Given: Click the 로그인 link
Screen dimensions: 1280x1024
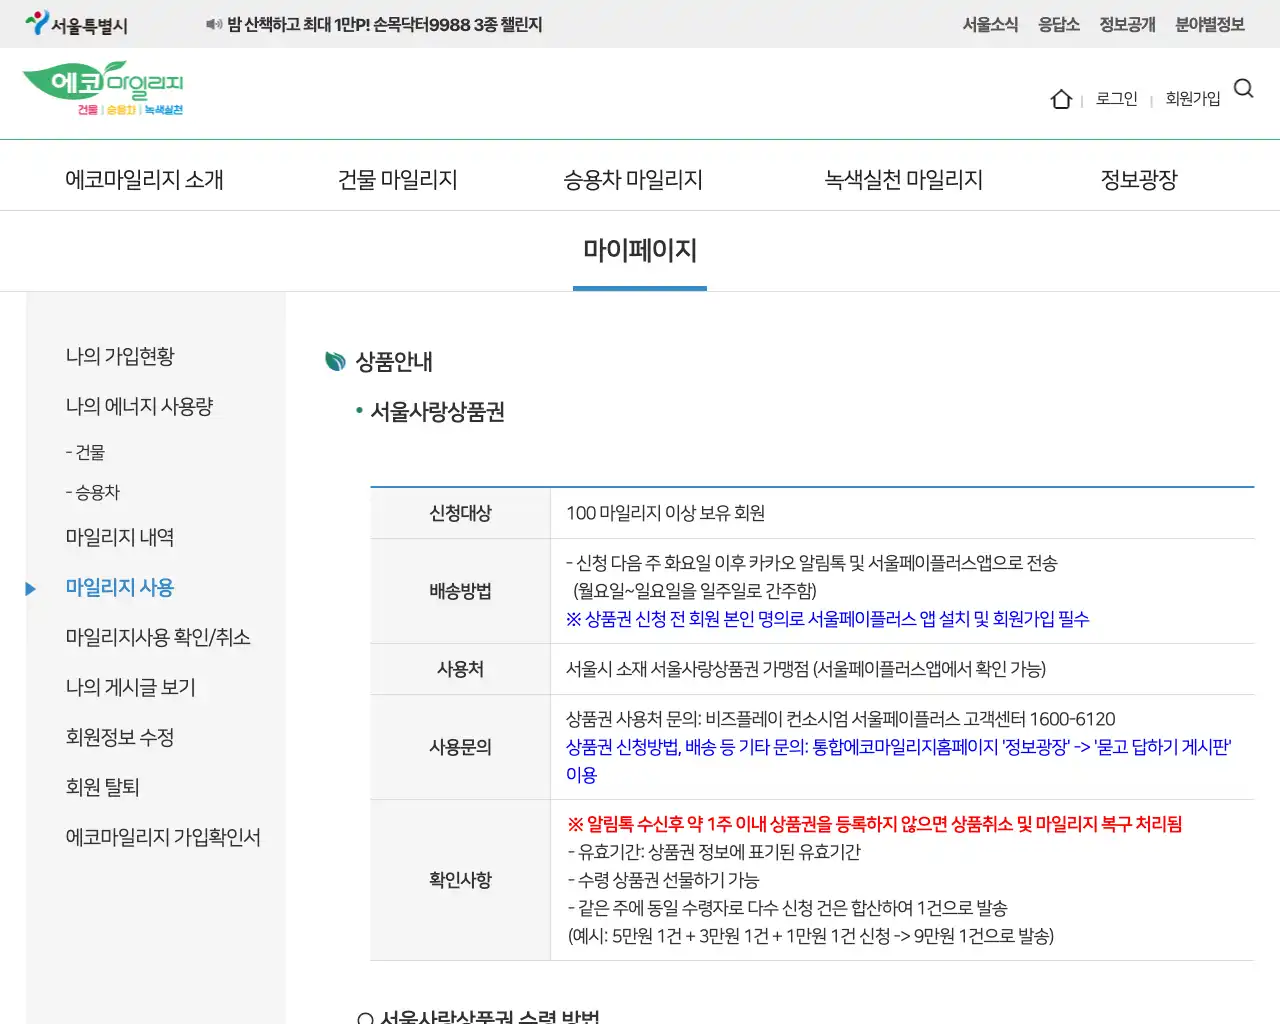Looking at the screenshot, I should (x=1117, y=98).
